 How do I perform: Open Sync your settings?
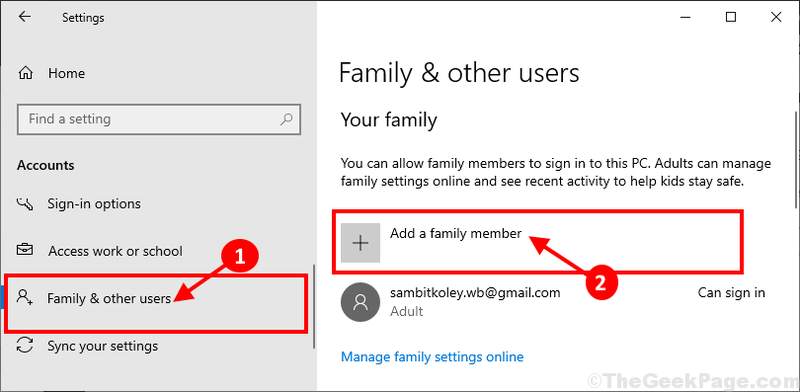(103, 346)
